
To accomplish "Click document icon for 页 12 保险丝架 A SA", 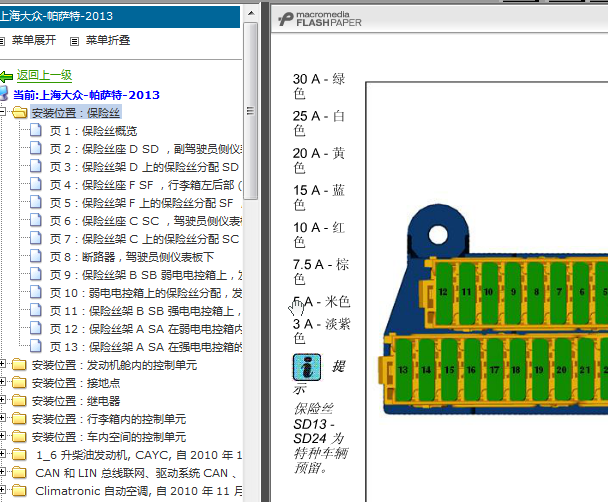I will pos(36,328).
